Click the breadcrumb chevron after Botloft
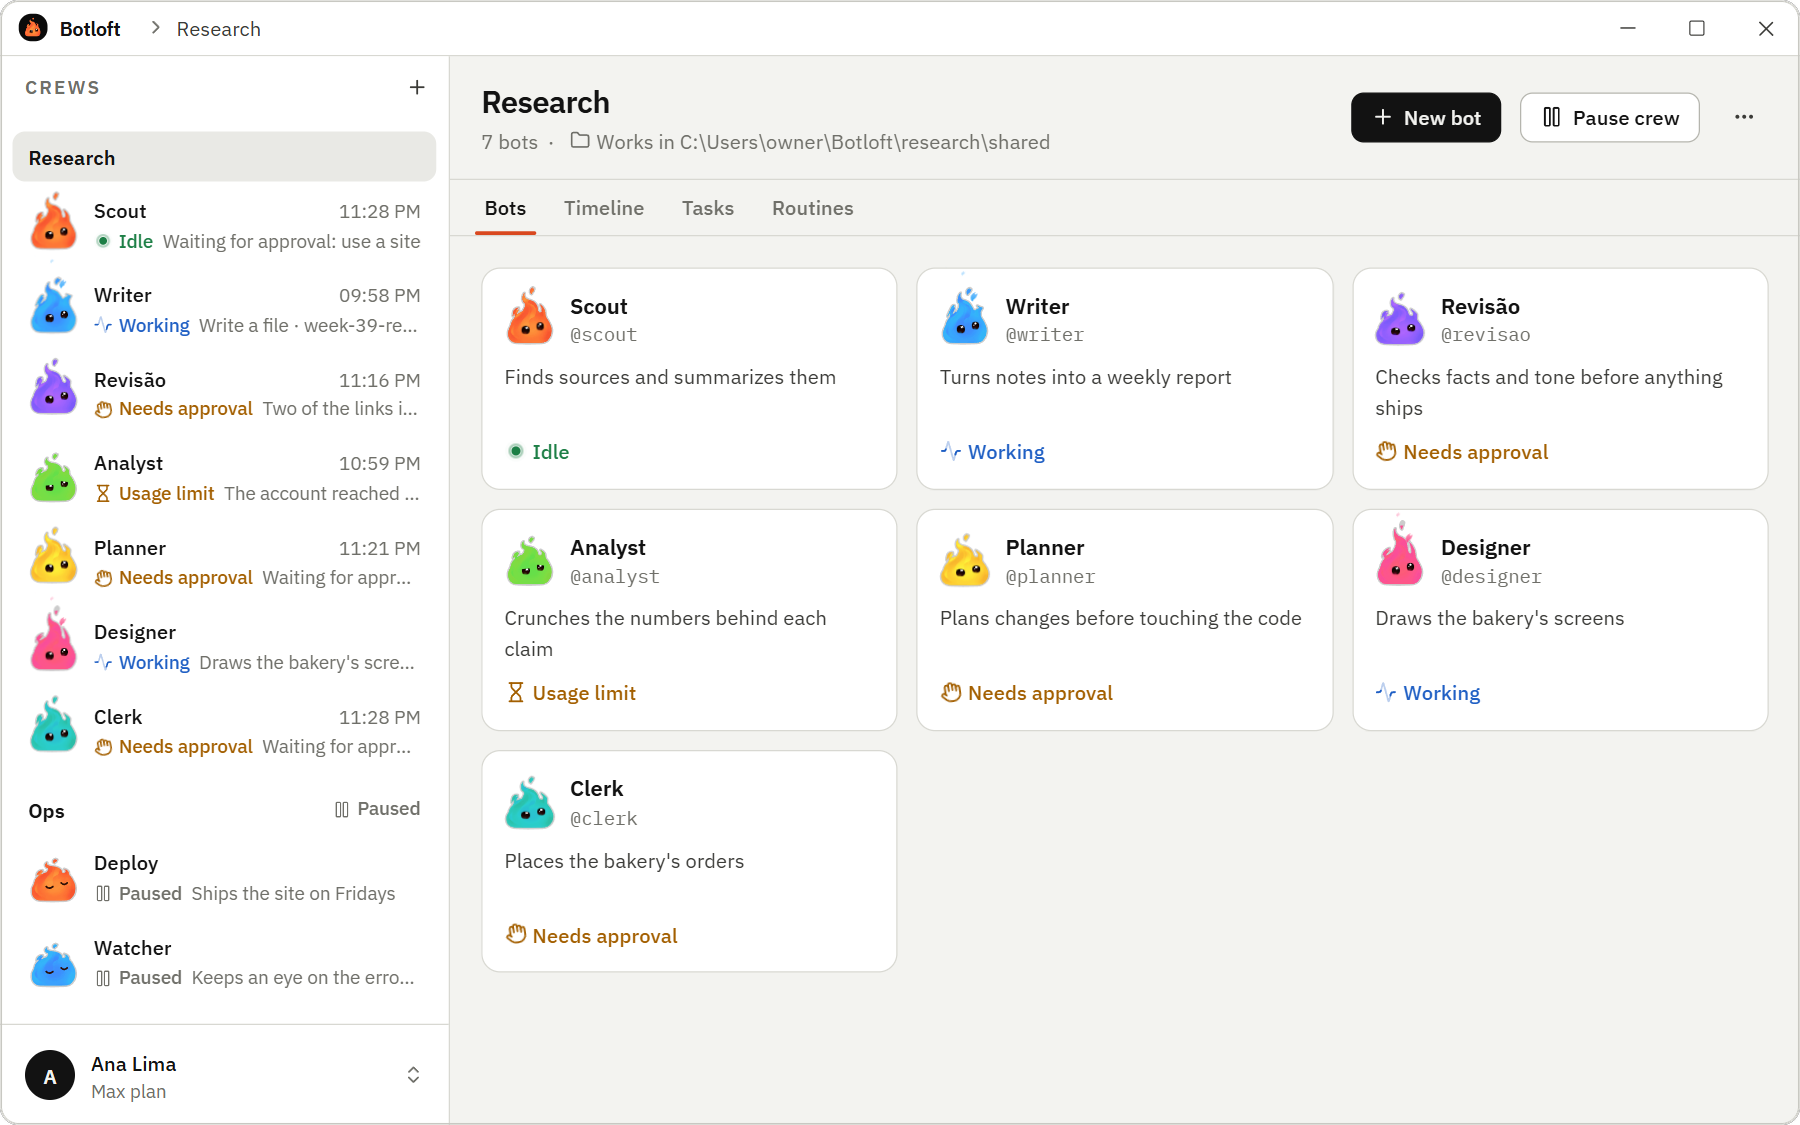 click(x=155, y=28)
